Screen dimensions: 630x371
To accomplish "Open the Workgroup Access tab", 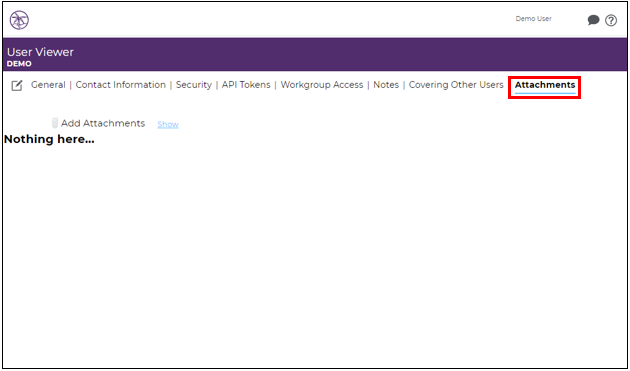I will (321, 85).
